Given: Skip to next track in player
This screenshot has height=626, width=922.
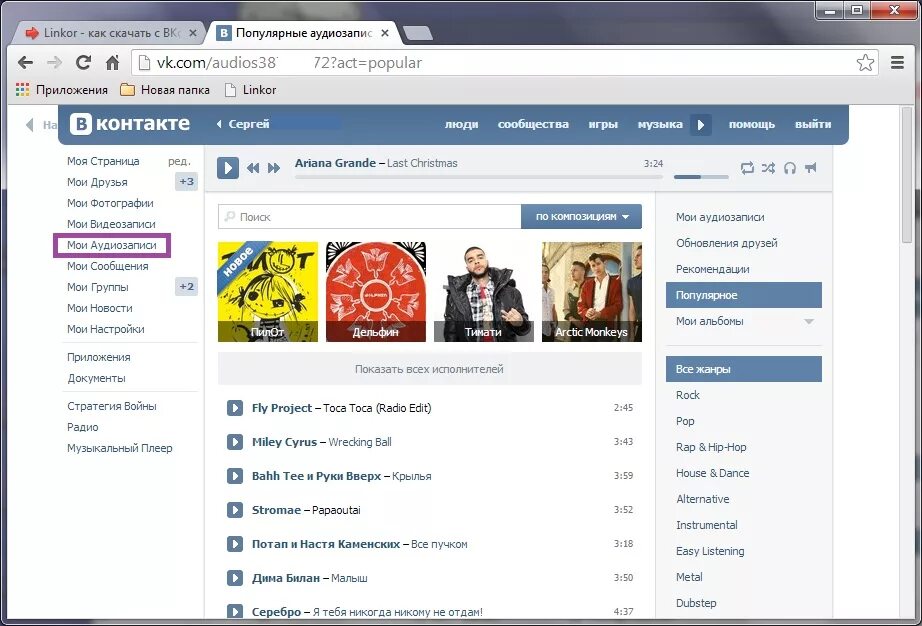Looking at the screenshot, I should pos(274,168).
